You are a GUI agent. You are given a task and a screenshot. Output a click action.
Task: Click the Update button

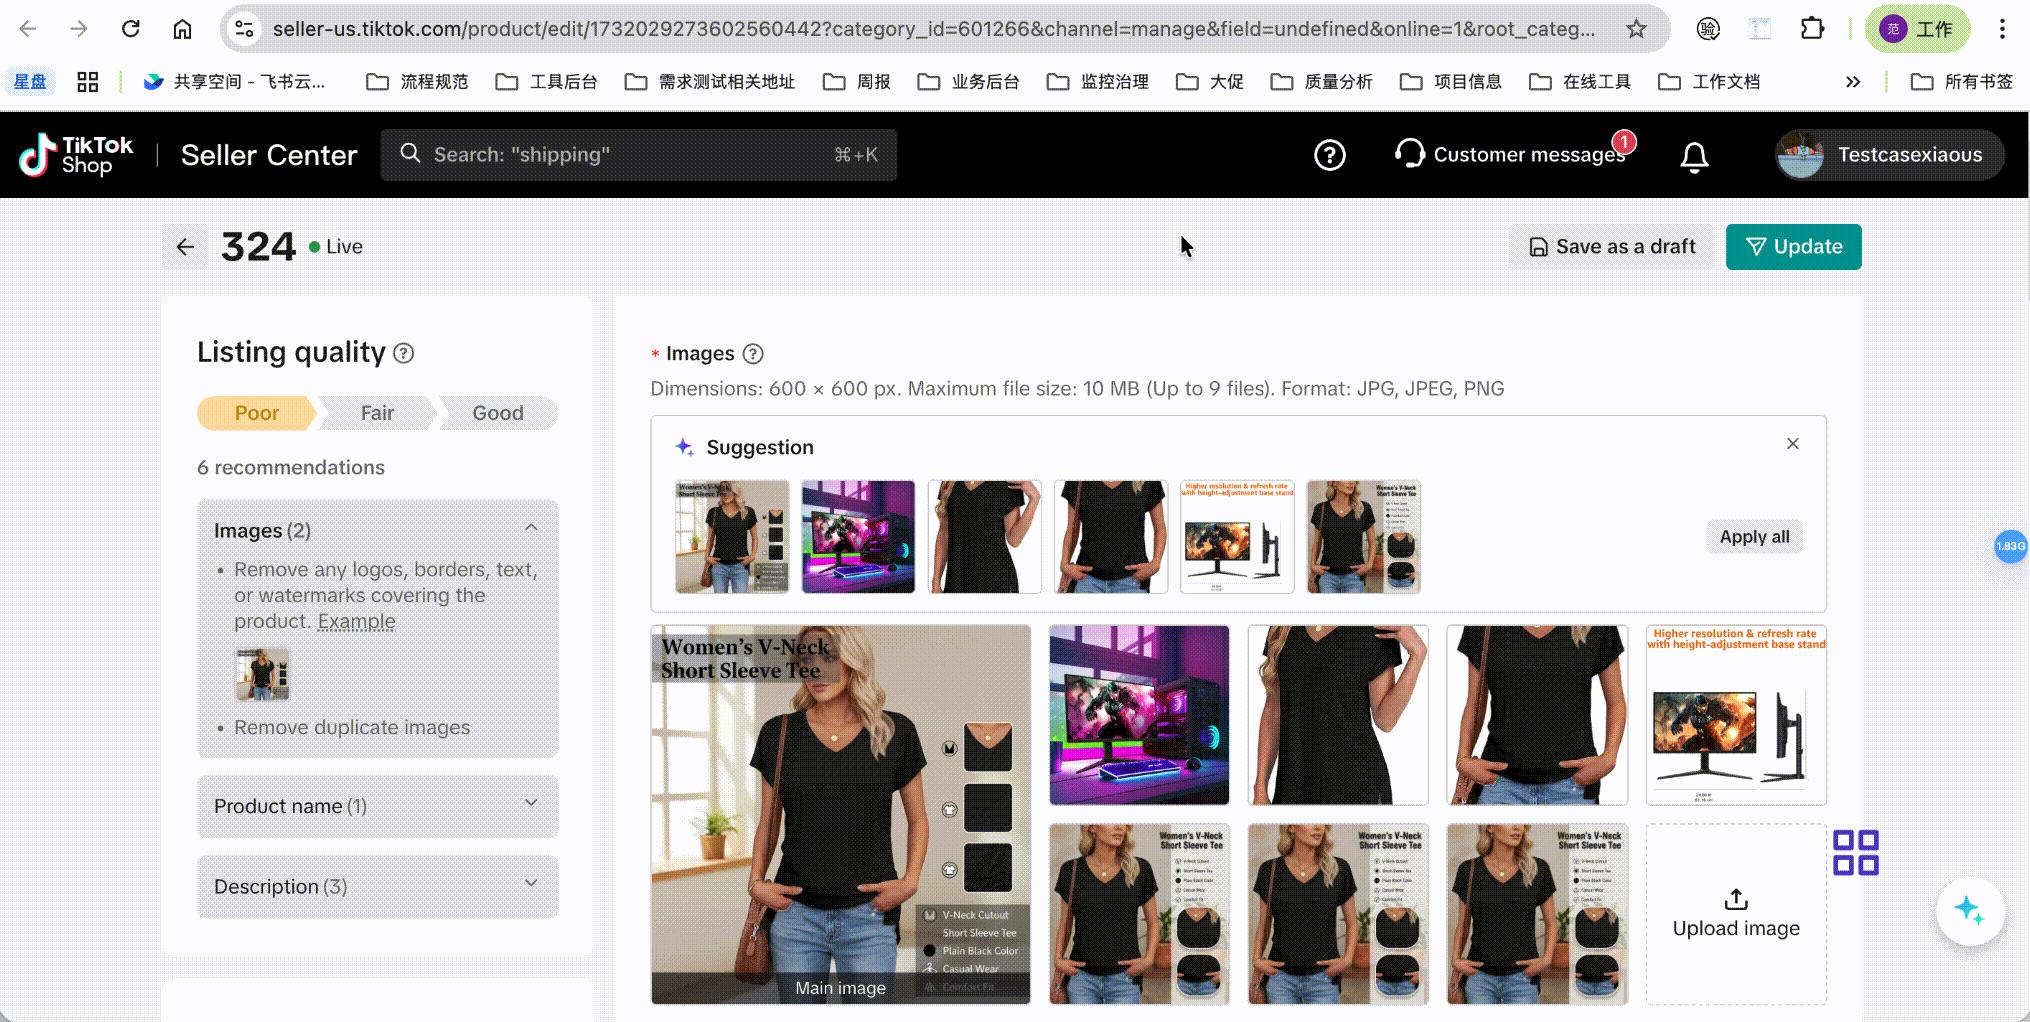coord(1793,246)
